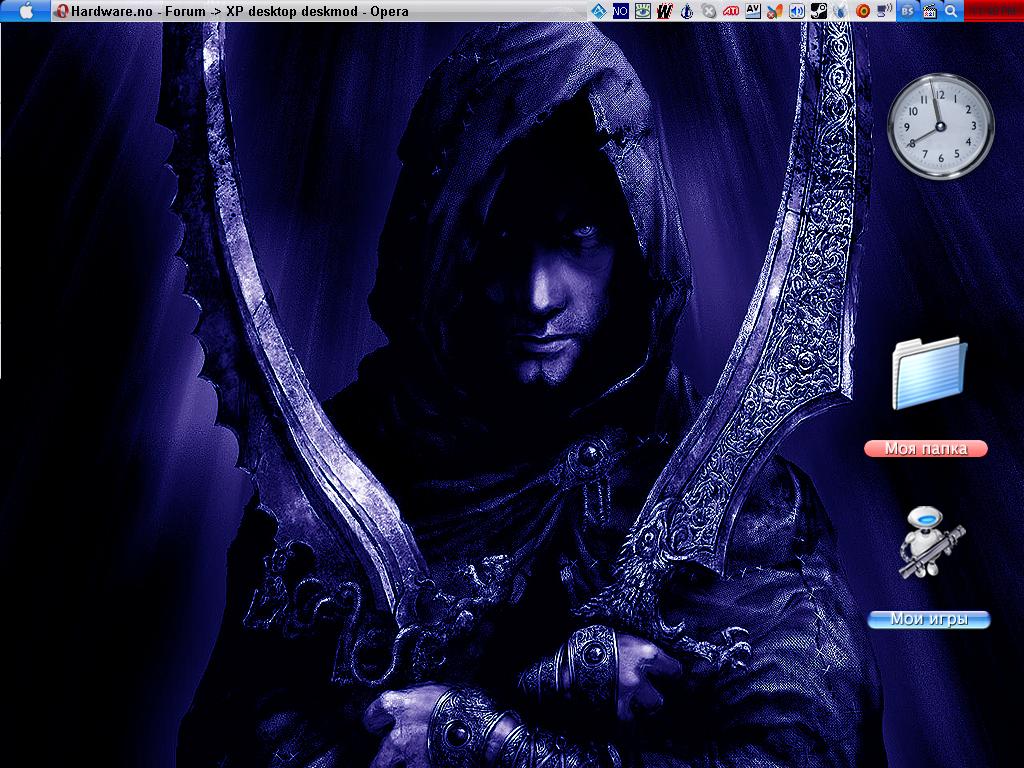Click the analog clock desktop widget

(x=940, y=127)
